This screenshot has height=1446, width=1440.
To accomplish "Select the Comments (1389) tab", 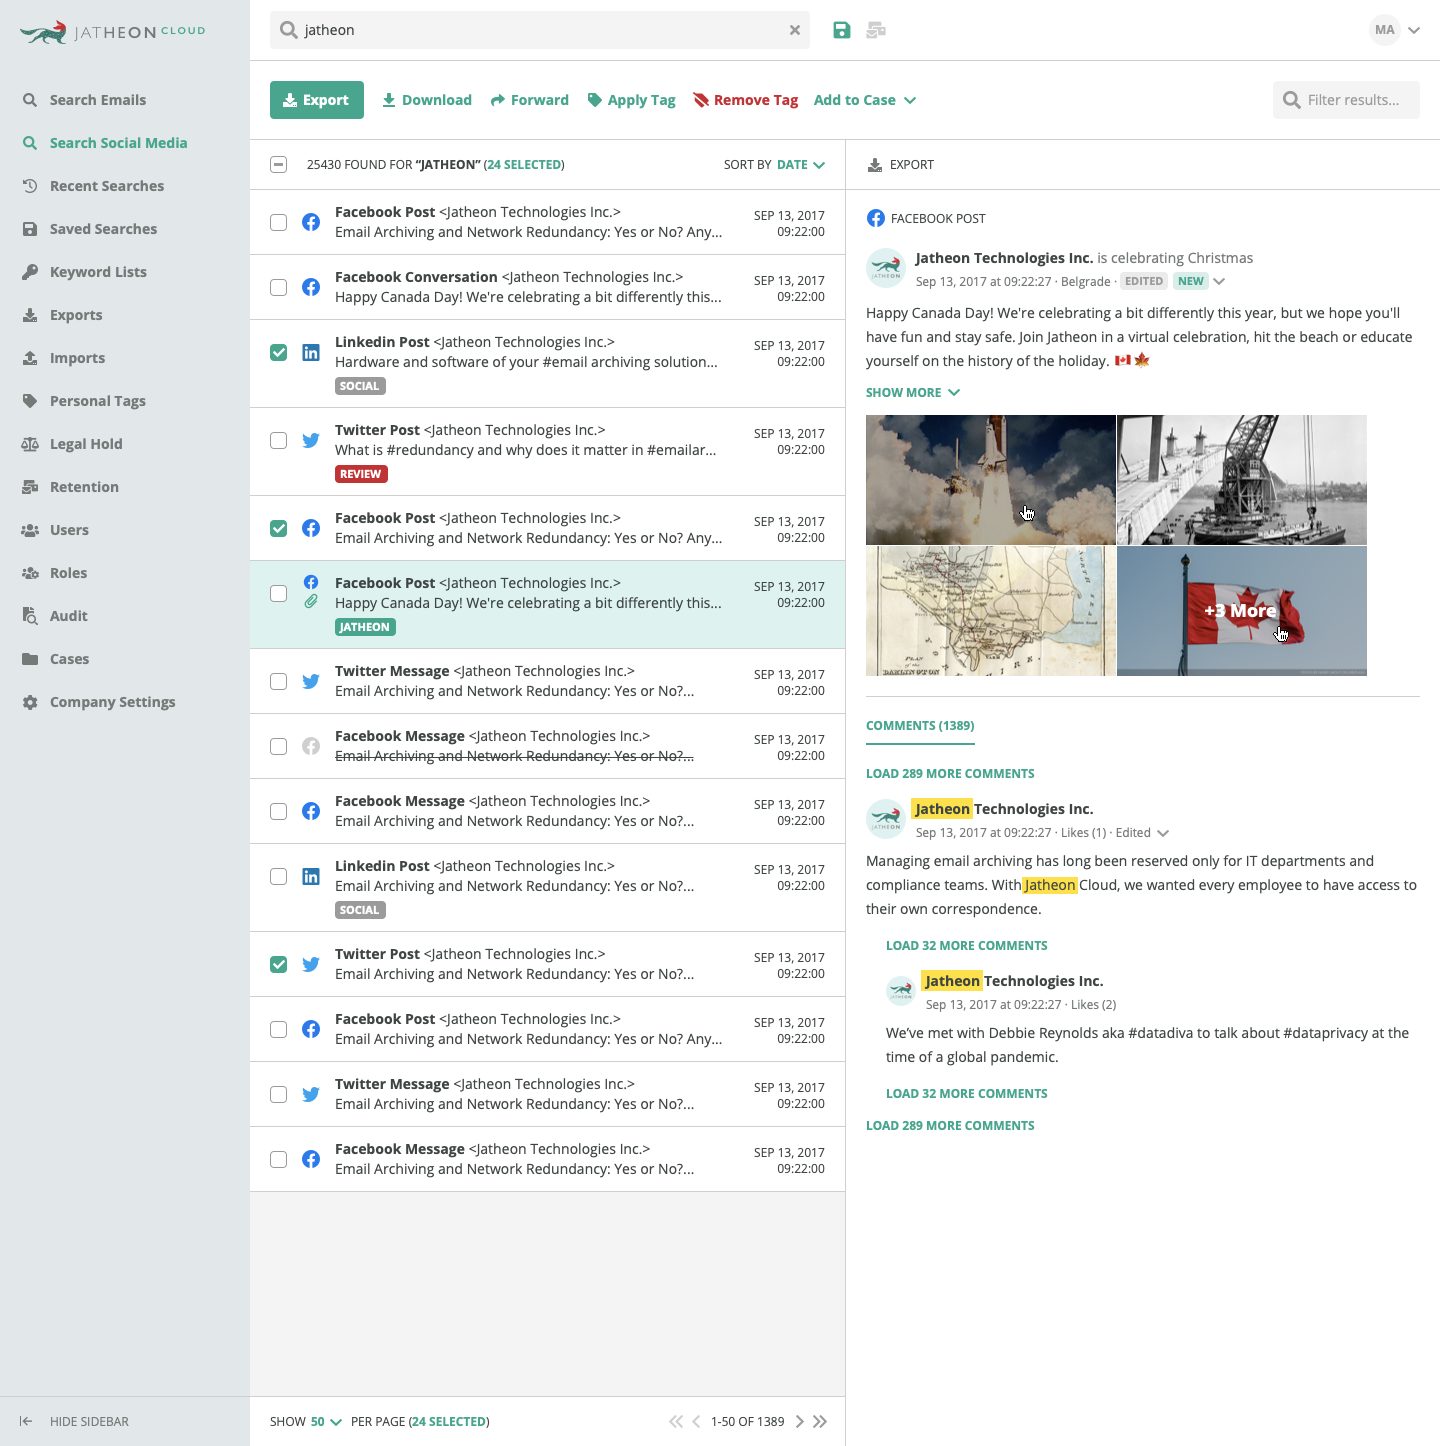I will click(920, 726).
